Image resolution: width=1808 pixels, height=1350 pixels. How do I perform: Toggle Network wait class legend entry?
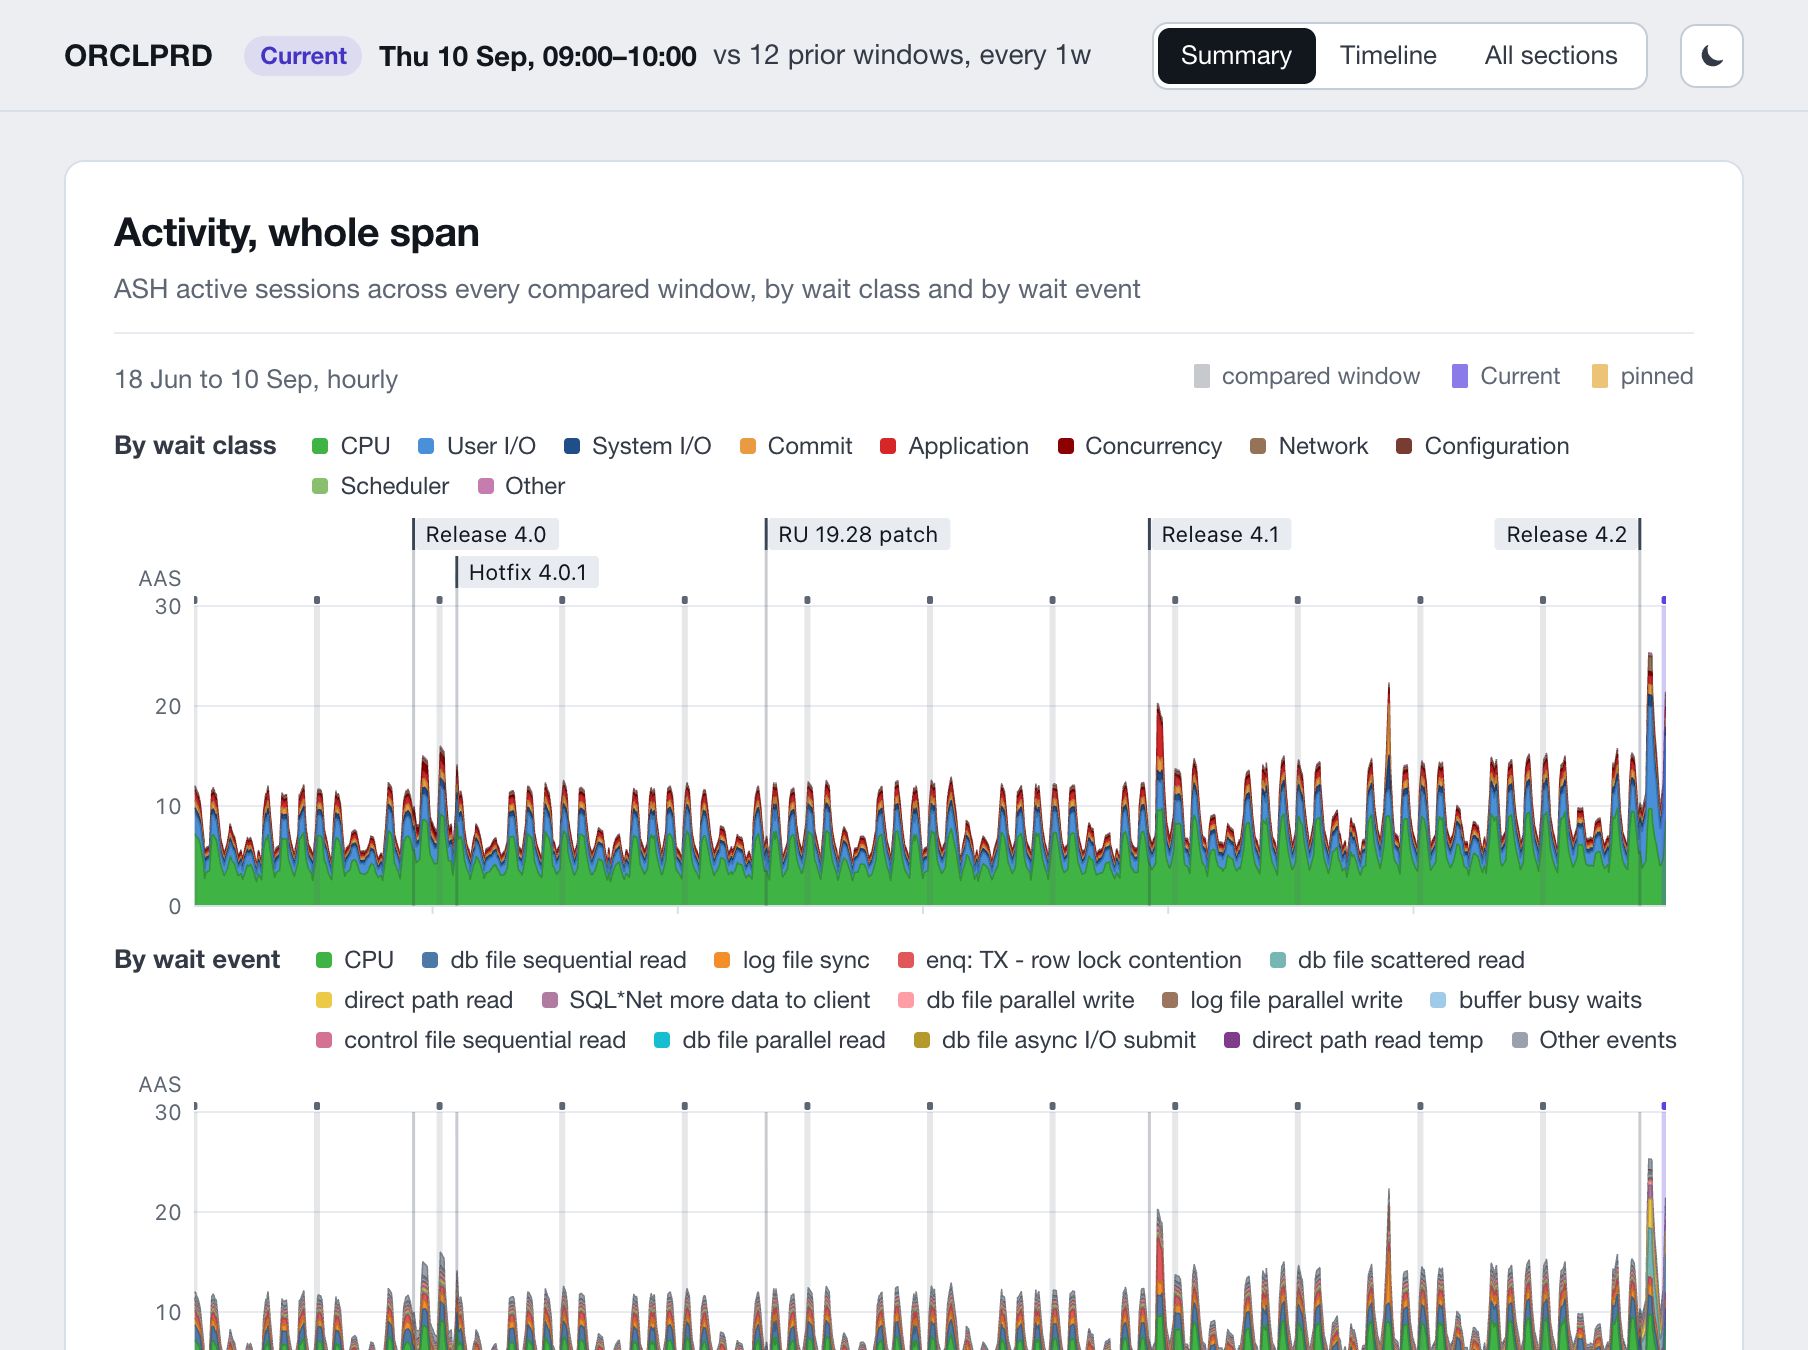pyautogui.click(x=1309, y=446)
